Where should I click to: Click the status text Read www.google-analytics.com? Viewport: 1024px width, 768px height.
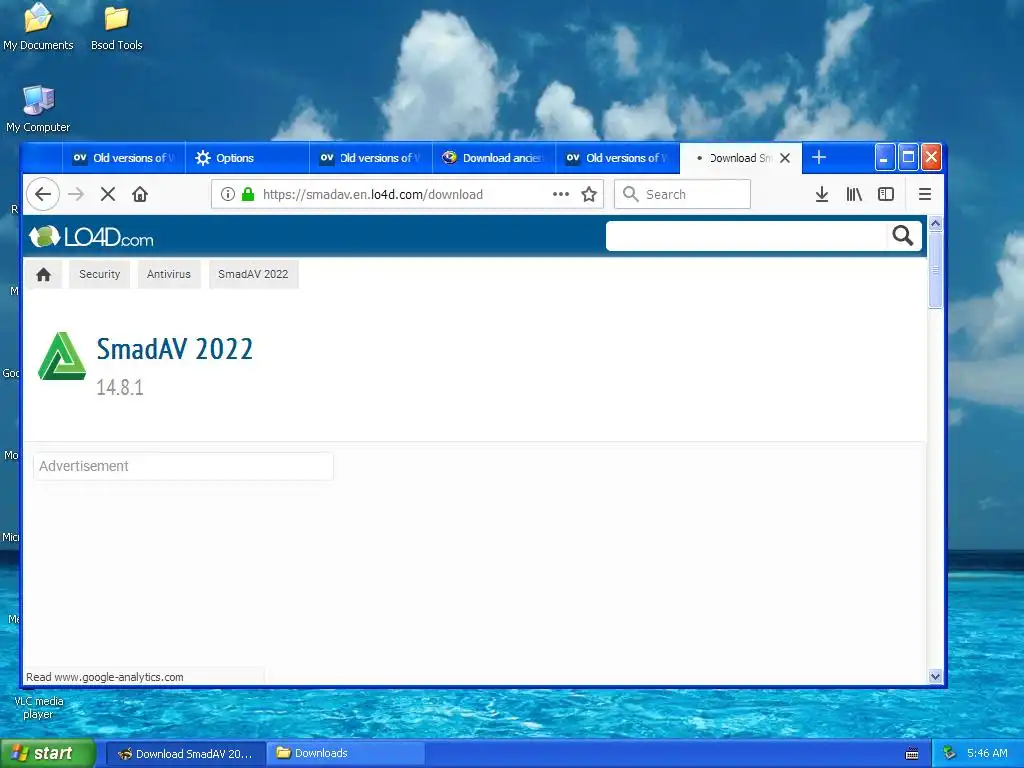(104, 677)
